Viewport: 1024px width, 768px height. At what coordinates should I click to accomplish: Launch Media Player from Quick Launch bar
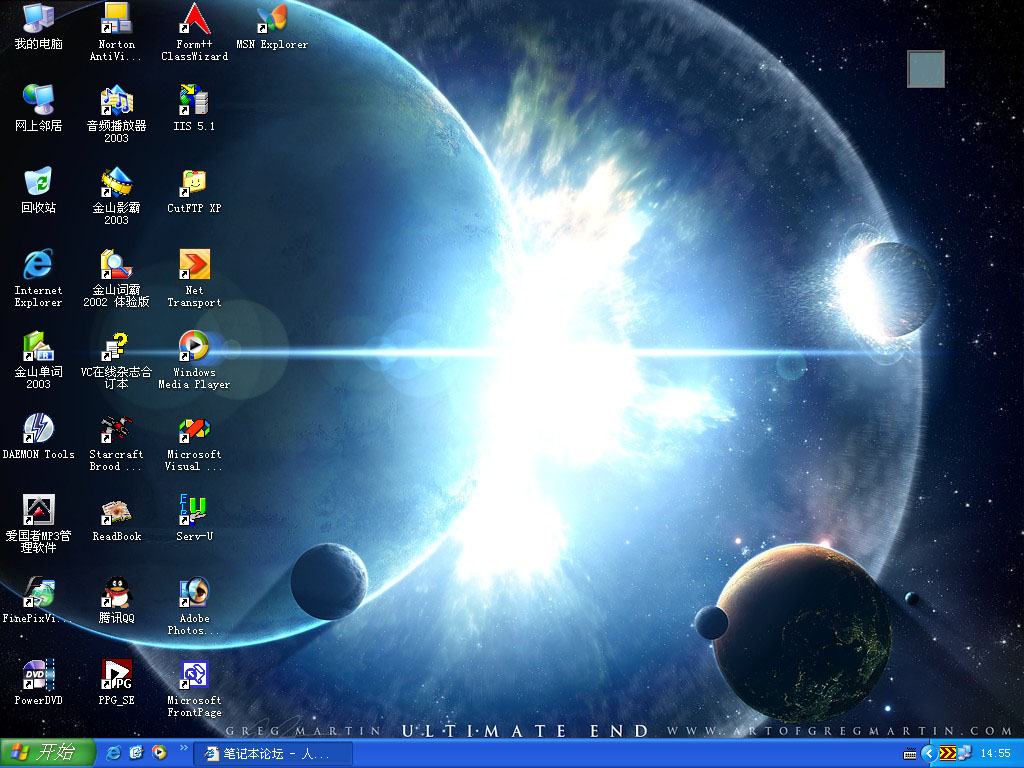[x=159, y=753]
